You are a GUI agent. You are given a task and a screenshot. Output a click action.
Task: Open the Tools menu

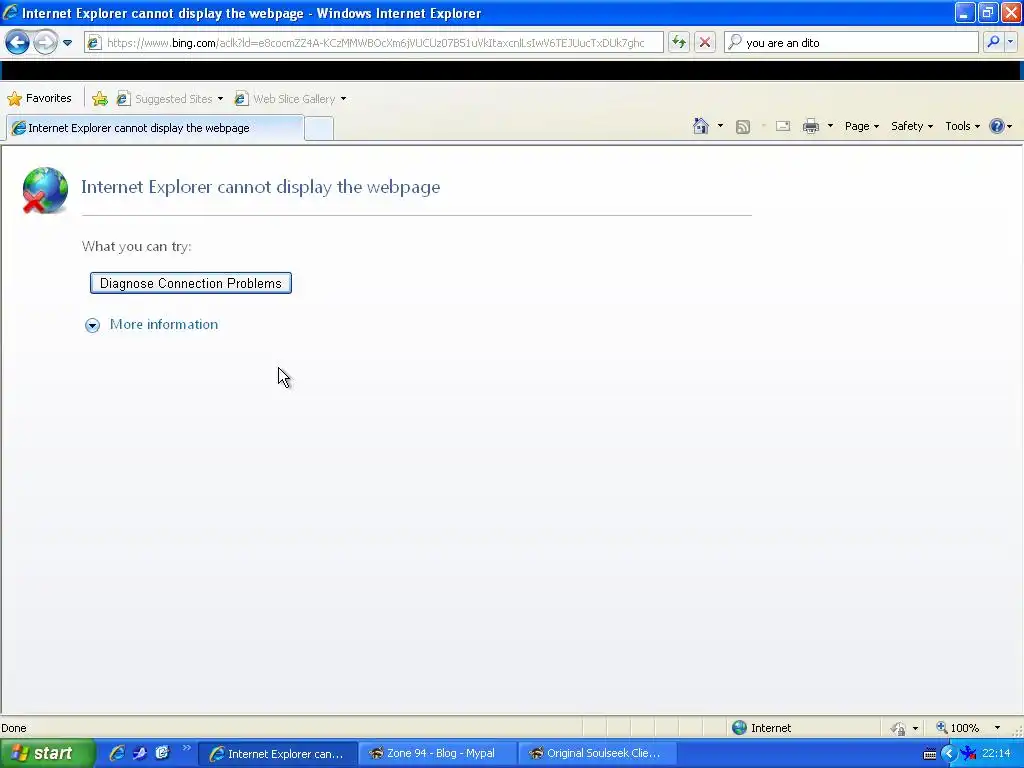coord(962,126)
